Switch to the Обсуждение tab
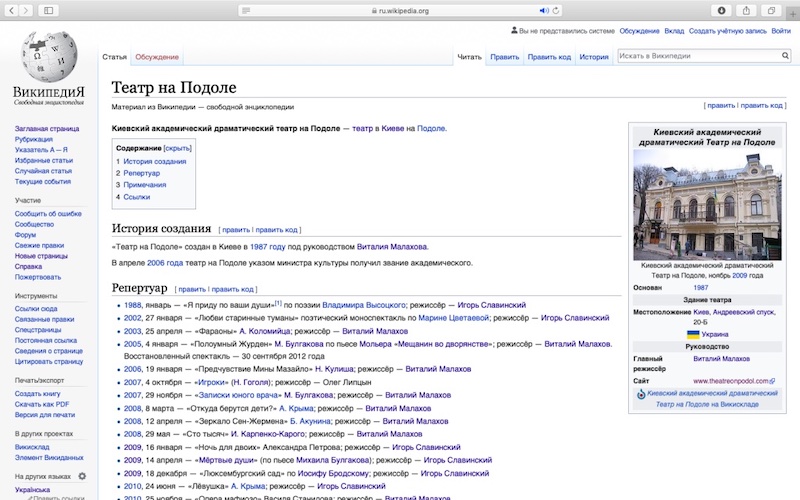The width and height of the screenshot is (800, 500). tap(157, 57)
